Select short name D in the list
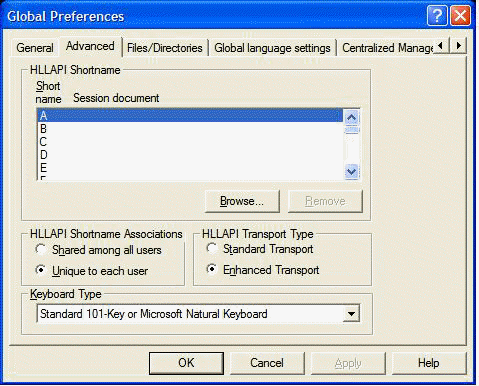The height and width of the screenshot is (386, 479). [x=190, y=155]
